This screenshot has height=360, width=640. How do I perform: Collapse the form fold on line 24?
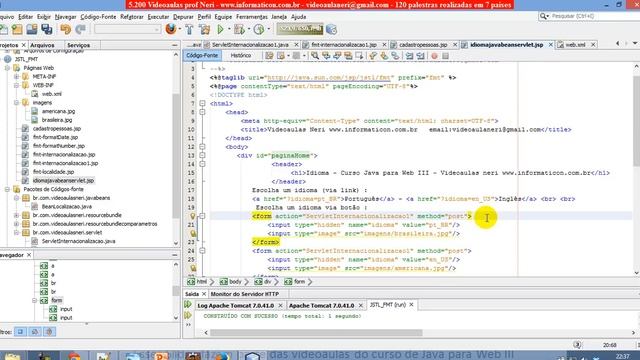coord(202,251)
